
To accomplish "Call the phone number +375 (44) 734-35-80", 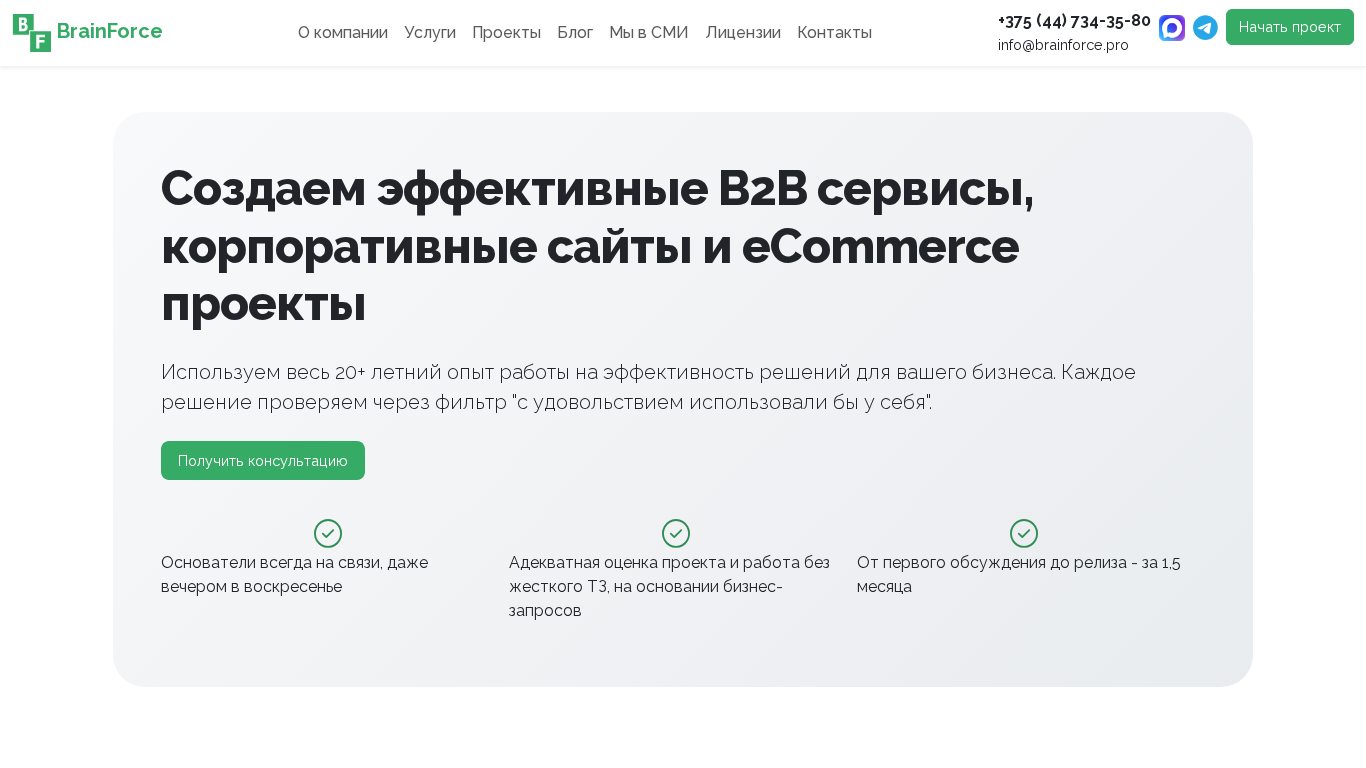I will click(x=1074, y=21).
